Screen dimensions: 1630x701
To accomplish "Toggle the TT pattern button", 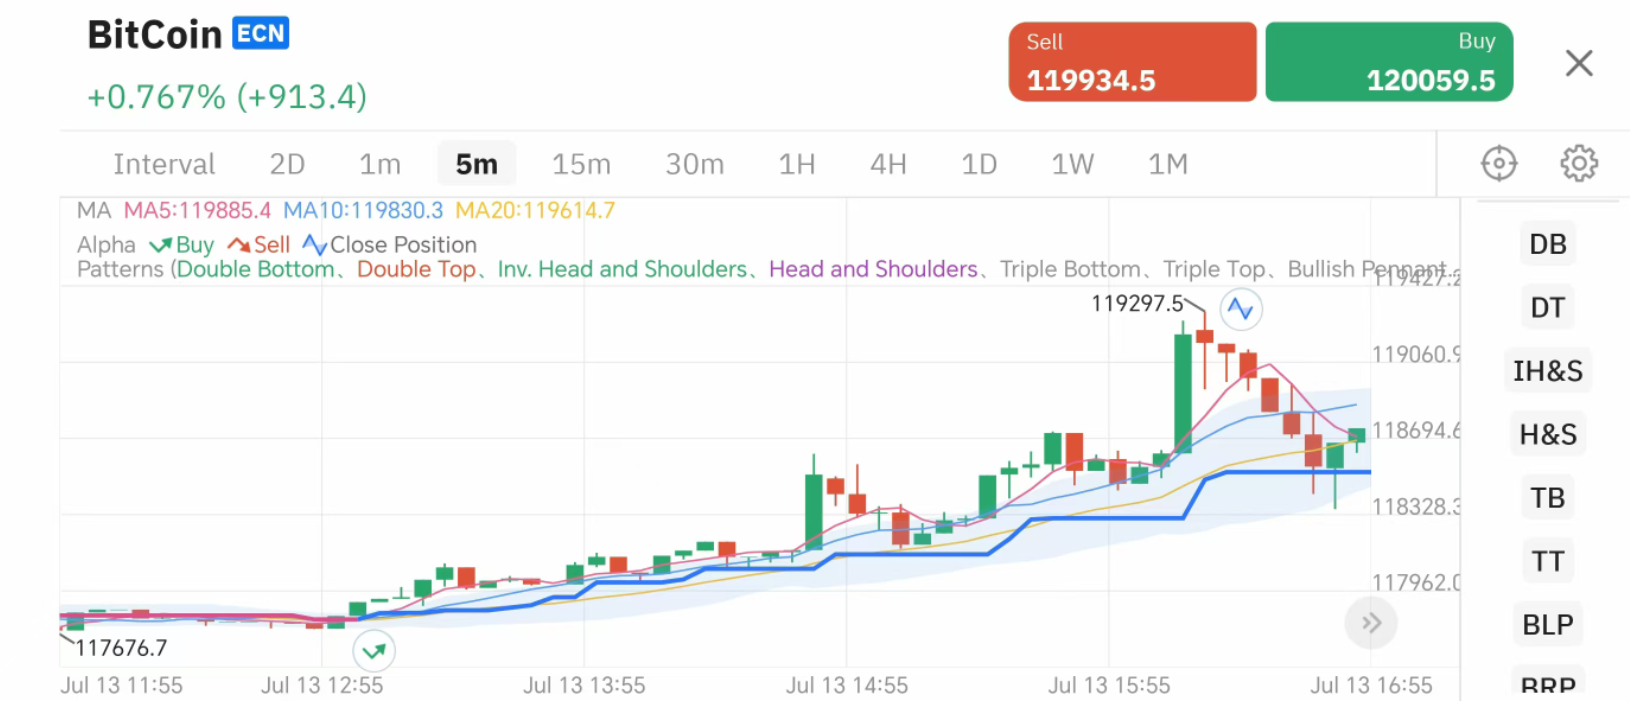I will point(1547,561).
